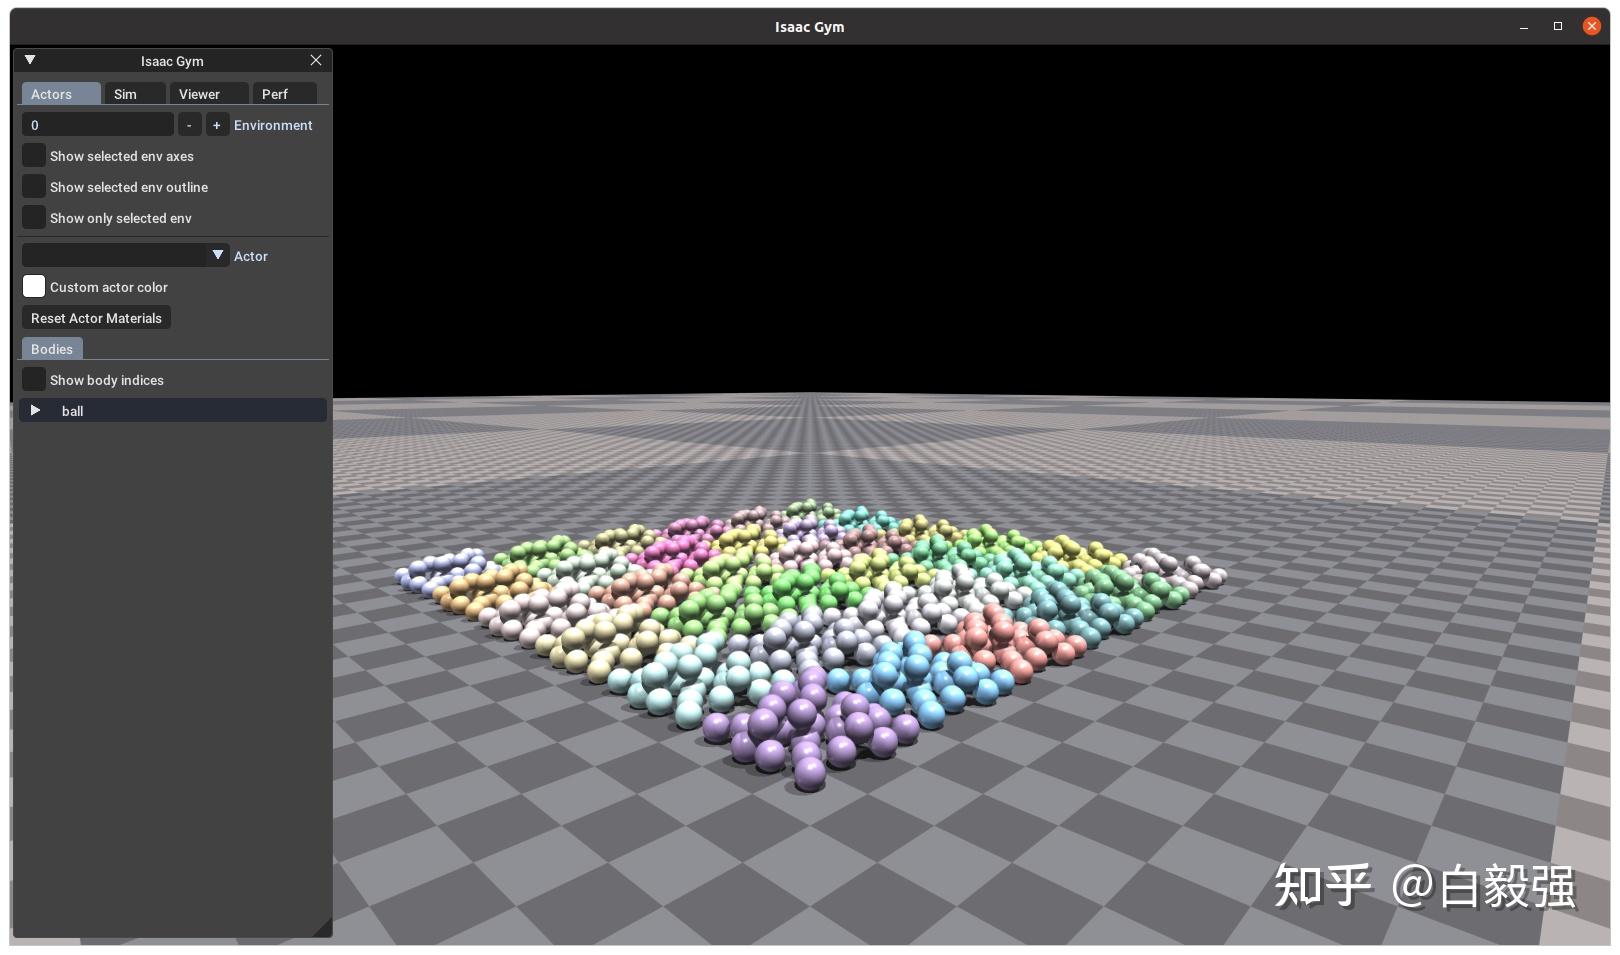This screenshot has width=1620, height=955.
Task: Switch to the Actors tab
Action: [x=61, y=94]
